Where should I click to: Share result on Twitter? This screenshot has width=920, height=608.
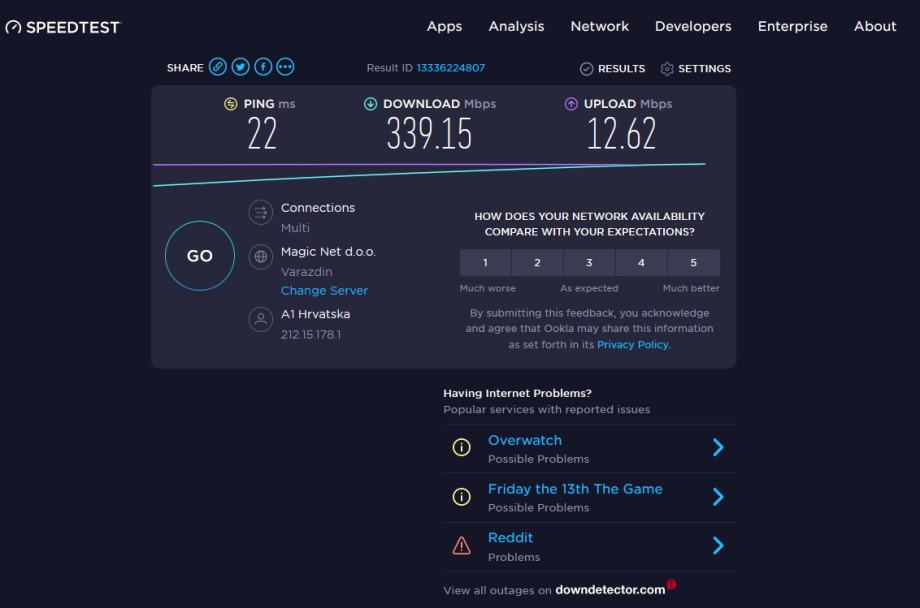point(241,67)
